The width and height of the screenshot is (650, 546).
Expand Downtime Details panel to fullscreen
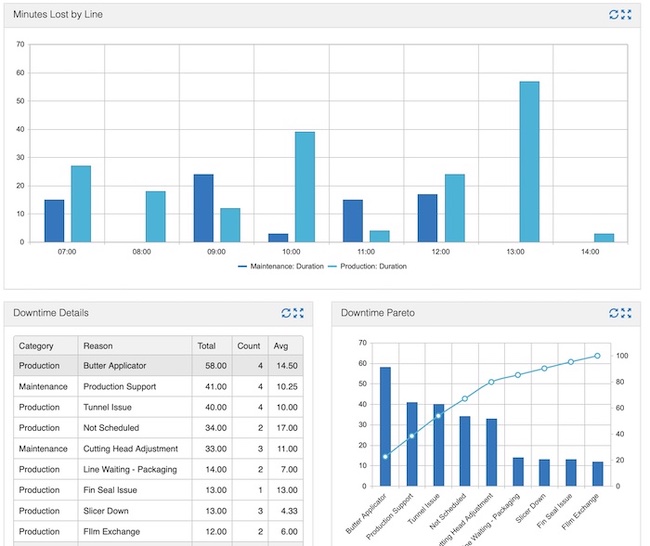coord(298,313)
